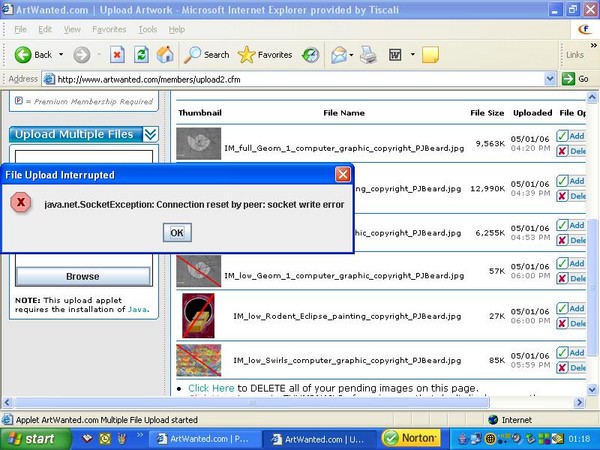Click the green Go button
Image resolution: width=600 pixels, height=450 pixels.
[x=575, y=79]
